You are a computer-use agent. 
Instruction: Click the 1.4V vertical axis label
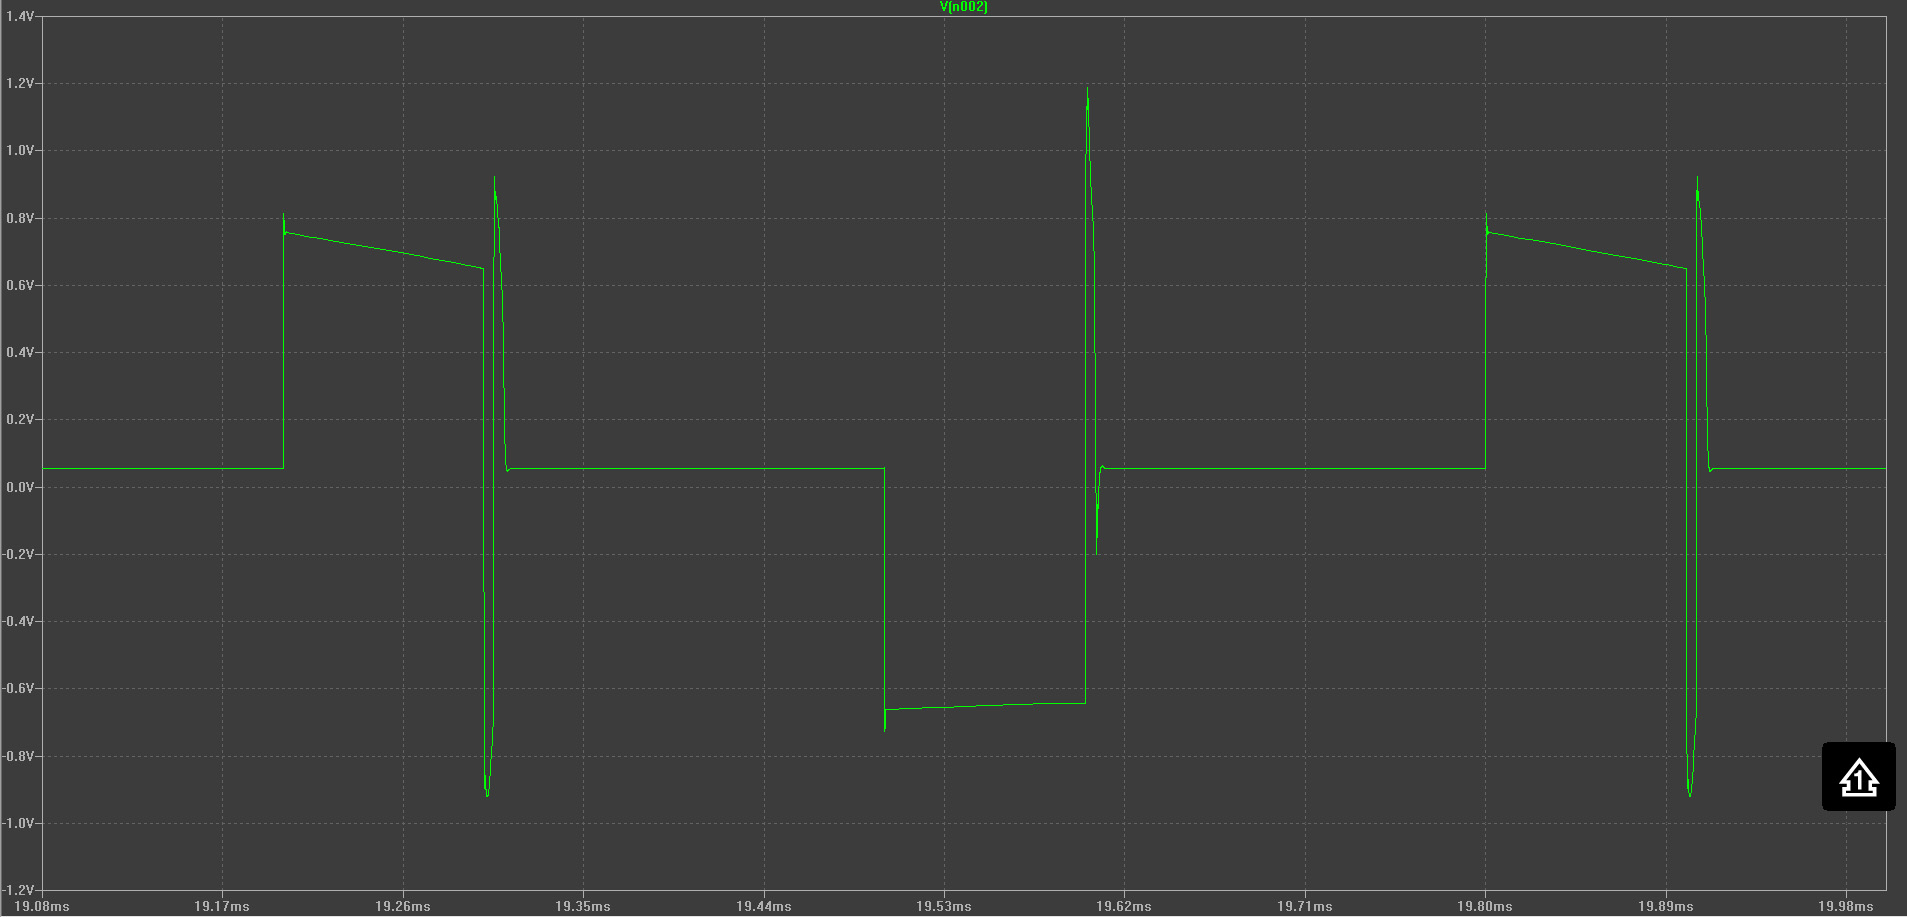20,17
